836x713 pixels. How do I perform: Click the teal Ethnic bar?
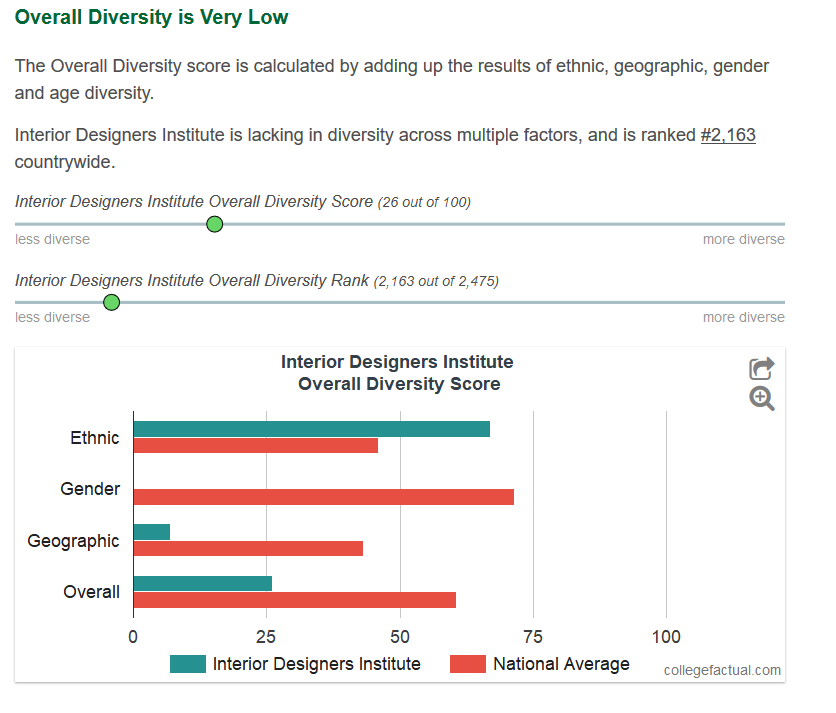[x=312, y=429]
